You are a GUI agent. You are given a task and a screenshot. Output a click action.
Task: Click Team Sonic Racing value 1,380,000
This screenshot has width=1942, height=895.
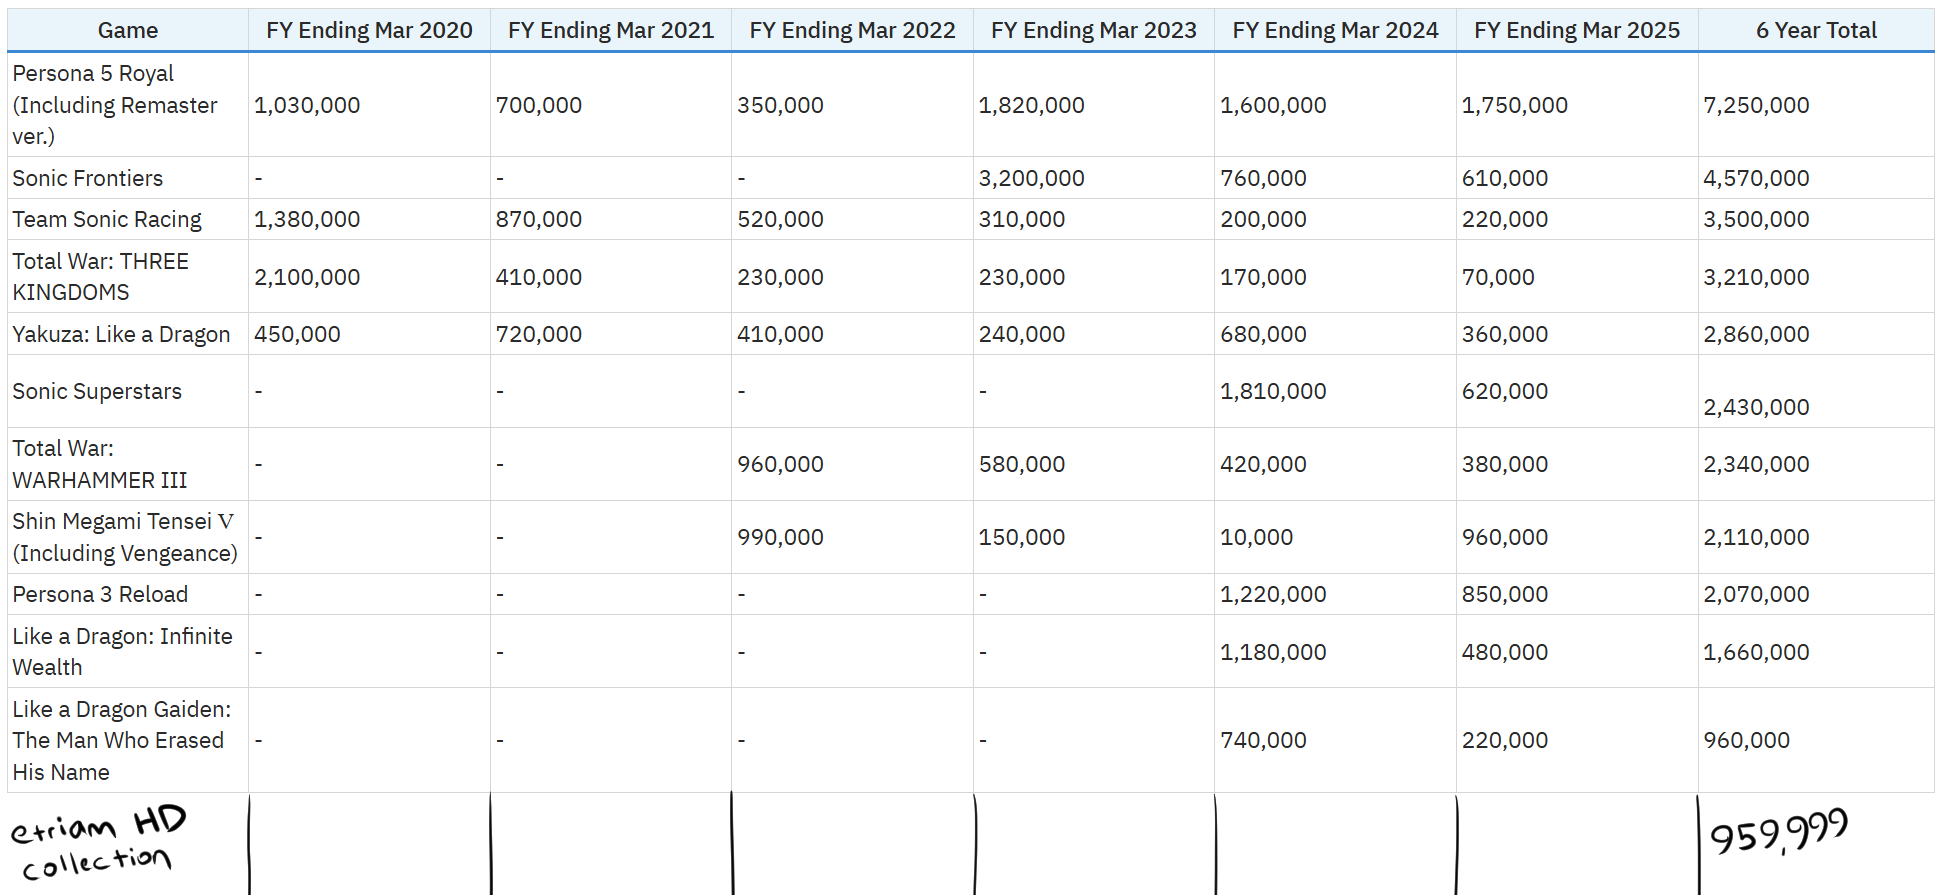point(307,219)
